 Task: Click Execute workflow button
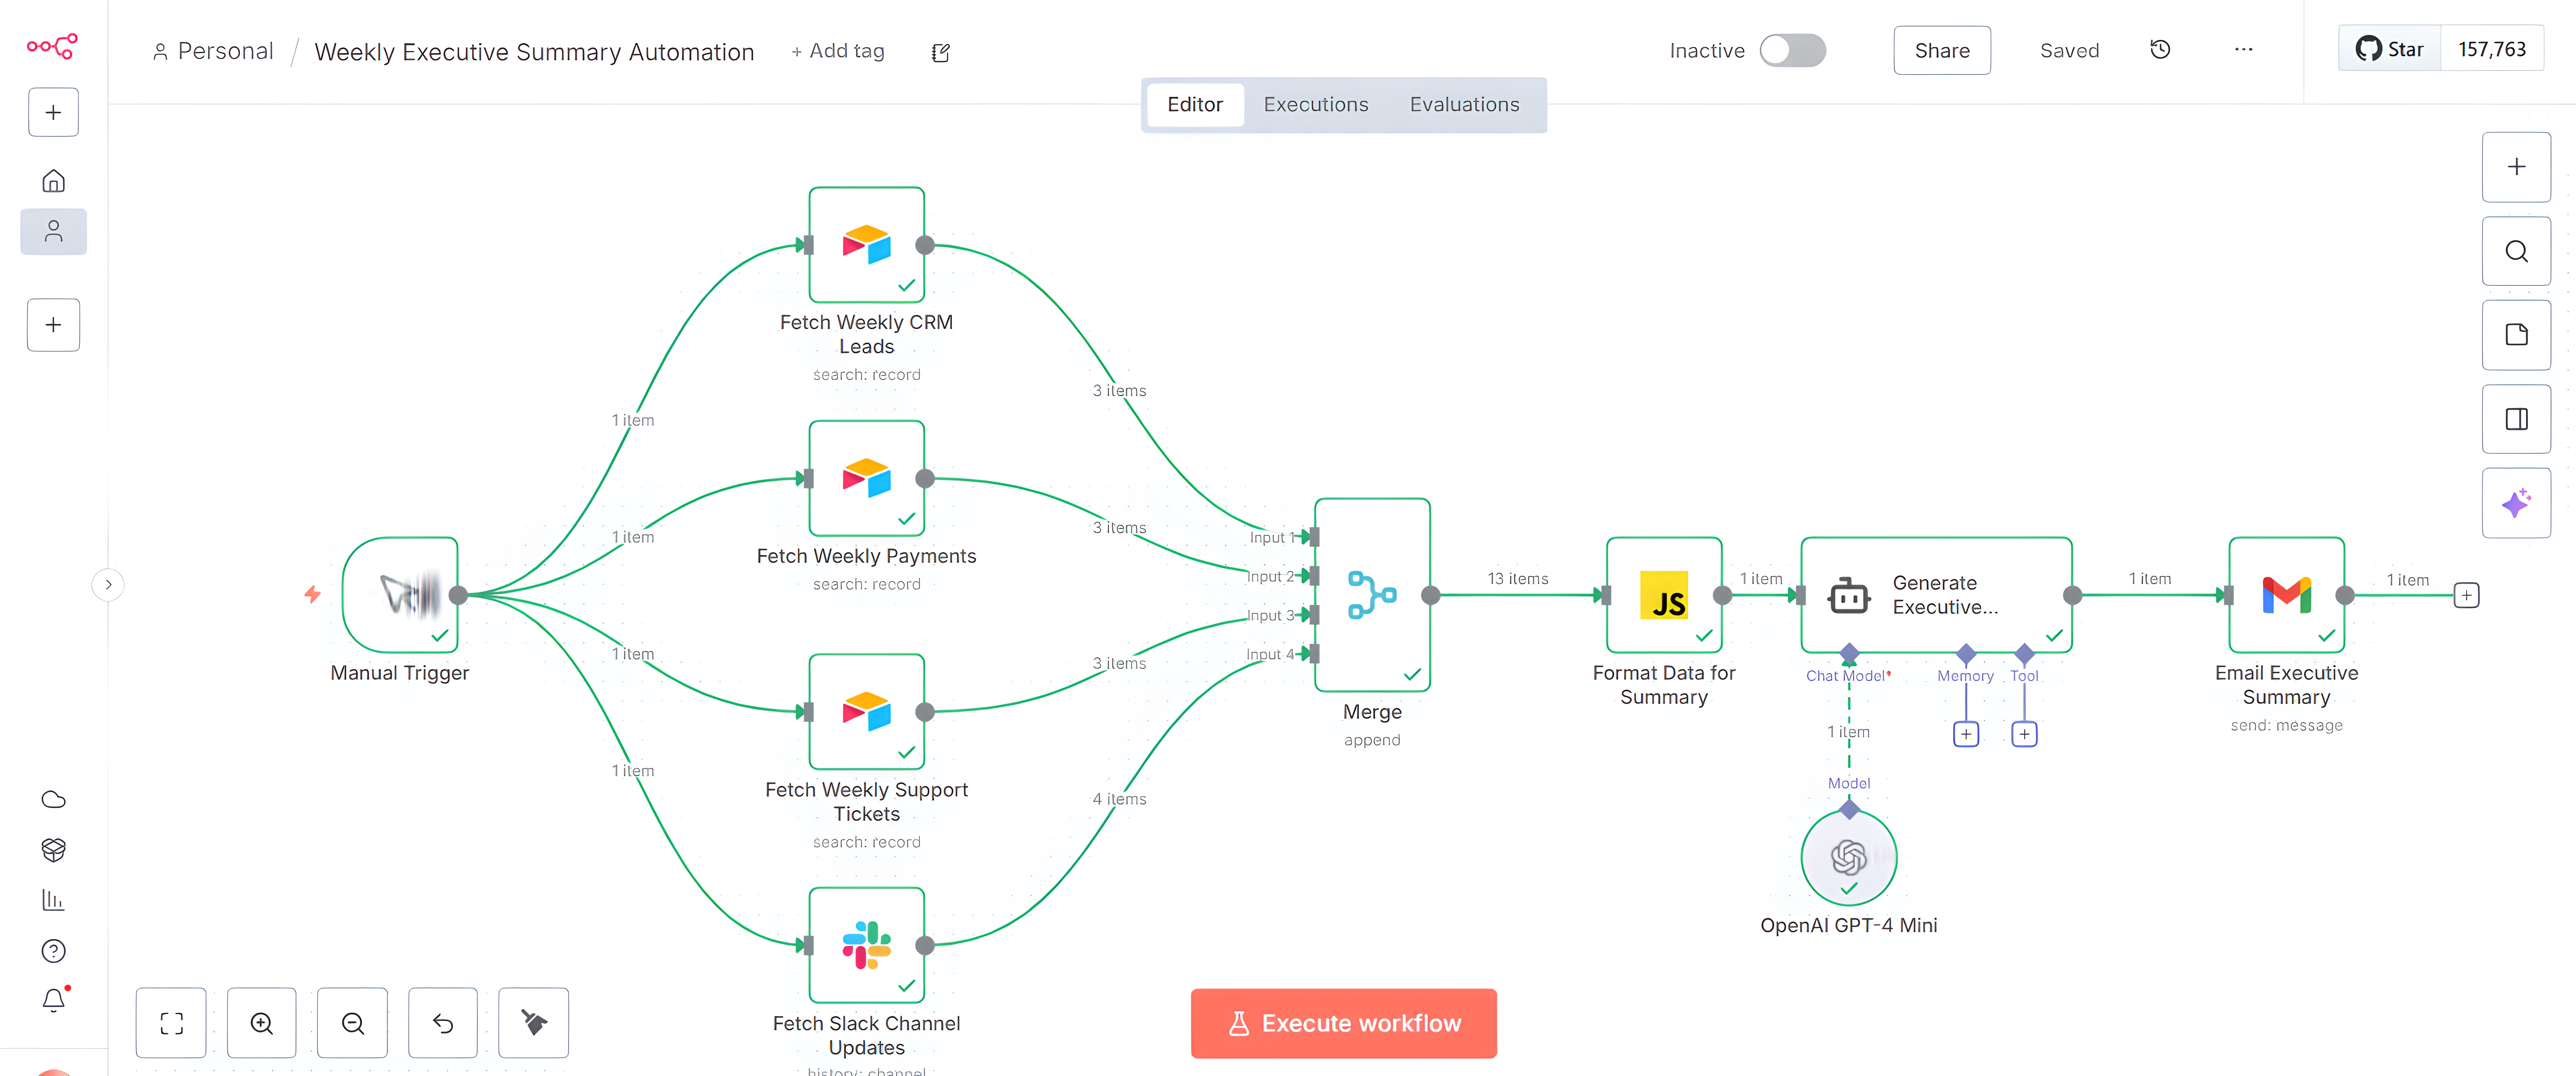tap(1344, 1023)
